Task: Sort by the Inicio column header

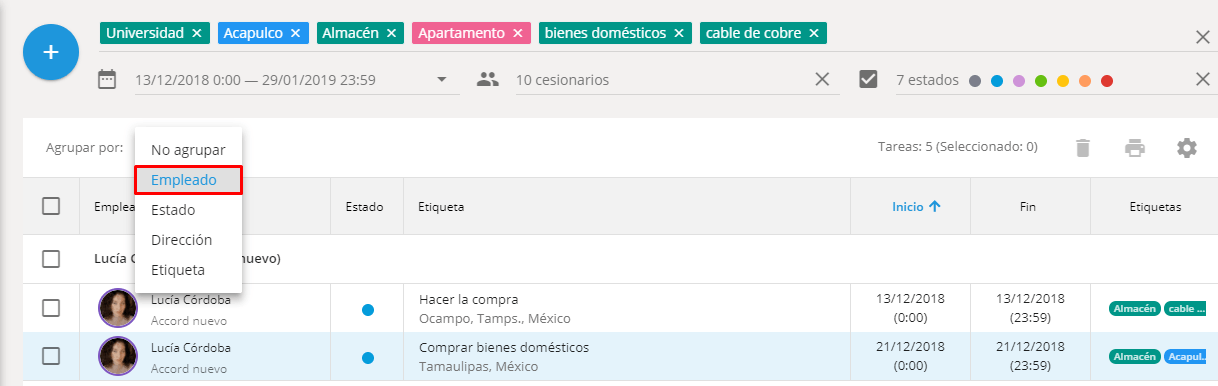Action: click(x=917, y=207)
